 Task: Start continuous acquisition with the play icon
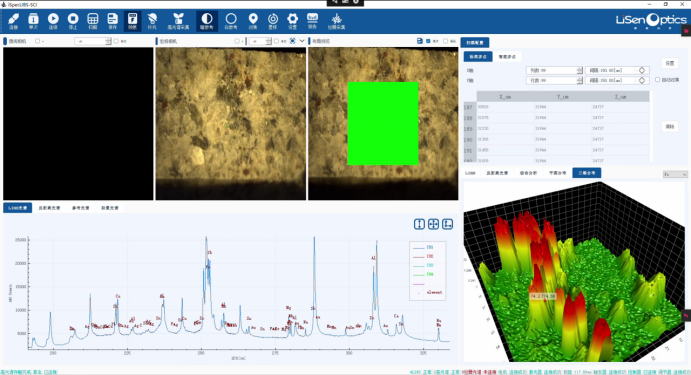[x=53, y=20]
